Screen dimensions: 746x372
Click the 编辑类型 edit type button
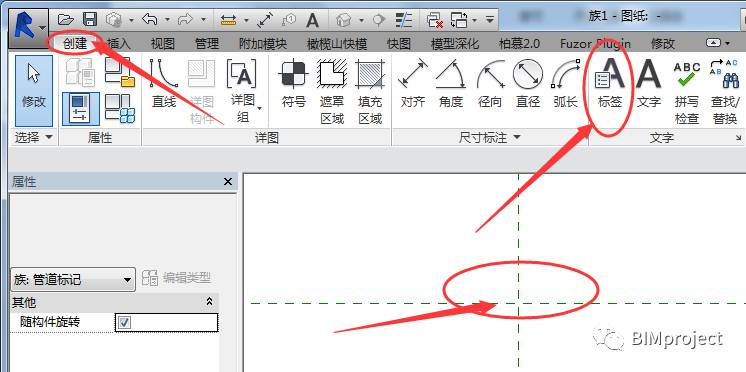tap(176, 278)
